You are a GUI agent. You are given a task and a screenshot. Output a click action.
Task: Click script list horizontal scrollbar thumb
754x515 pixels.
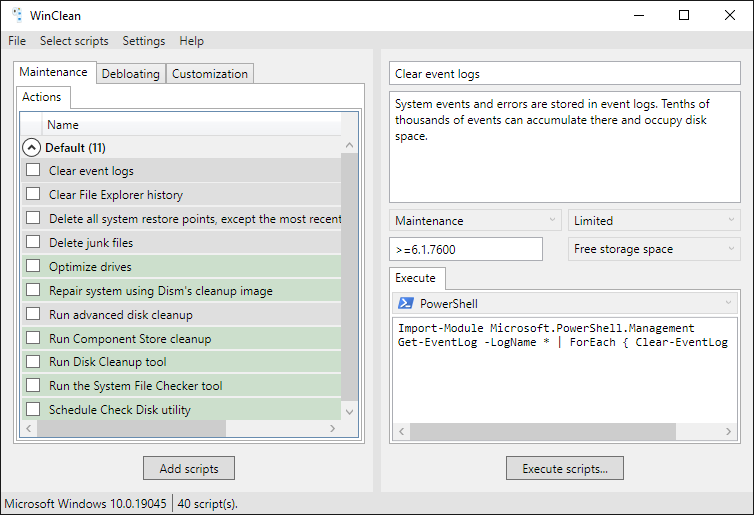point(132,428)
